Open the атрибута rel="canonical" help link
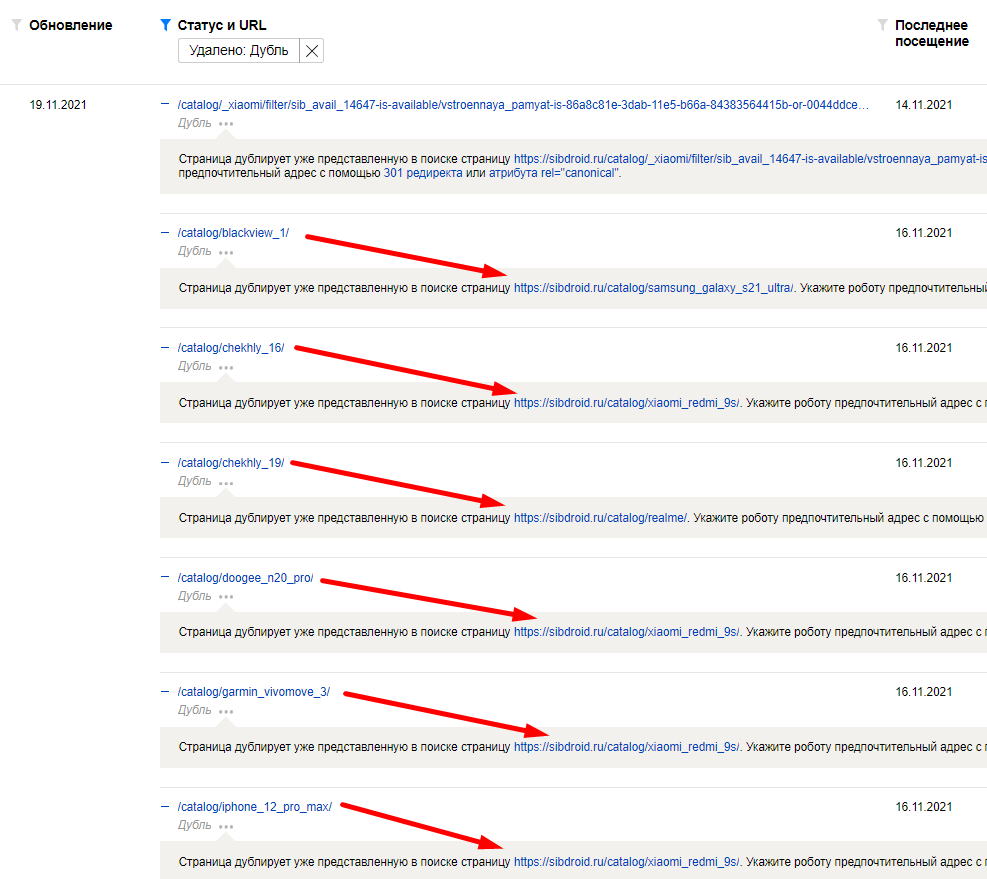This screenshot has height=879, width=987. tap(553, 173)
